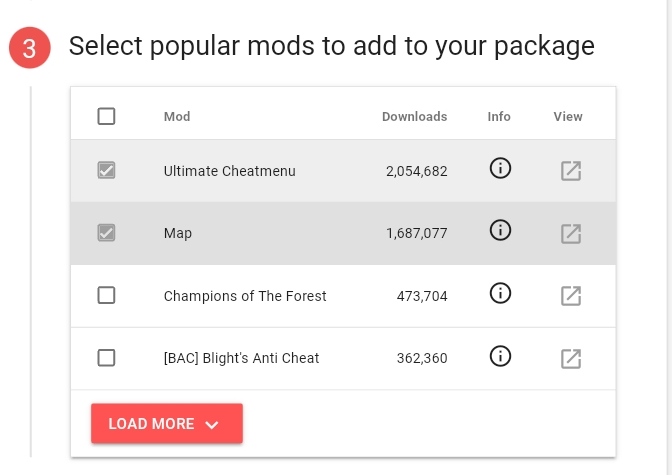Viewport: 672px width, 475px height.
Task: Enable Champions of The Forest checkbox
Action: (106, 296)
